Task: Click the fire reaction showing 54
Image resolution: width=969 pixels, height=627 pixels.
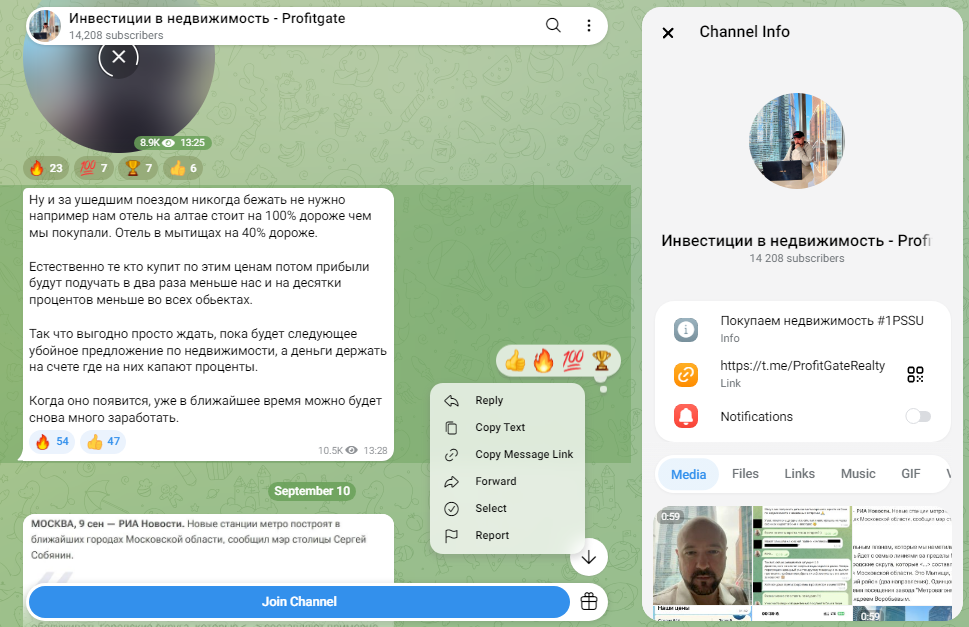Action: pos(52,442)
